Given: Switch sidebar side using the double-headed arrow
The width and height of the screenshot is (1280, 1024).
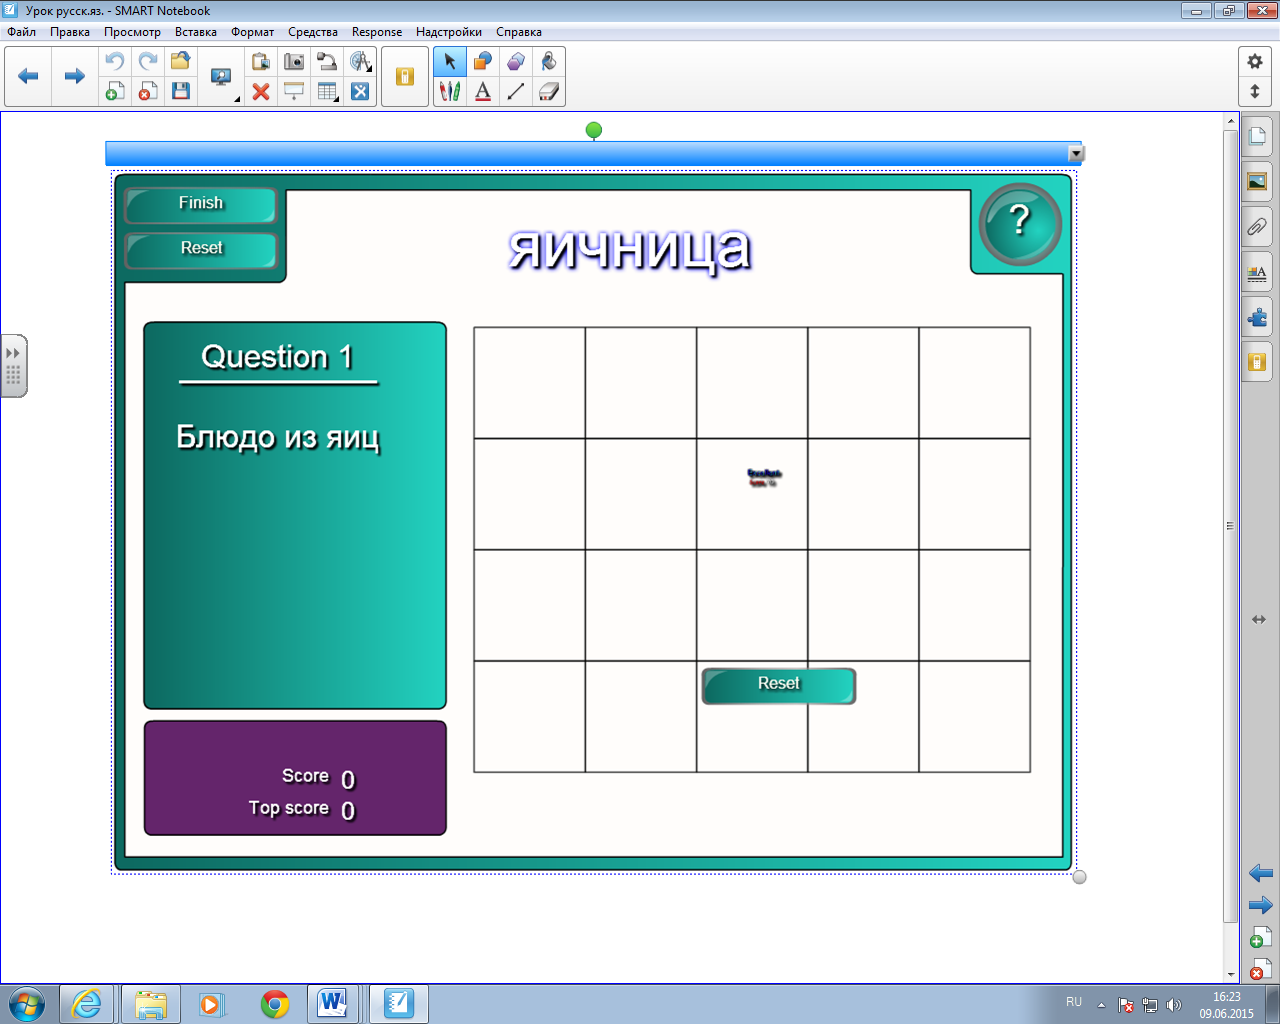Looking at the screenshot, I should [x=1258, y=620].
